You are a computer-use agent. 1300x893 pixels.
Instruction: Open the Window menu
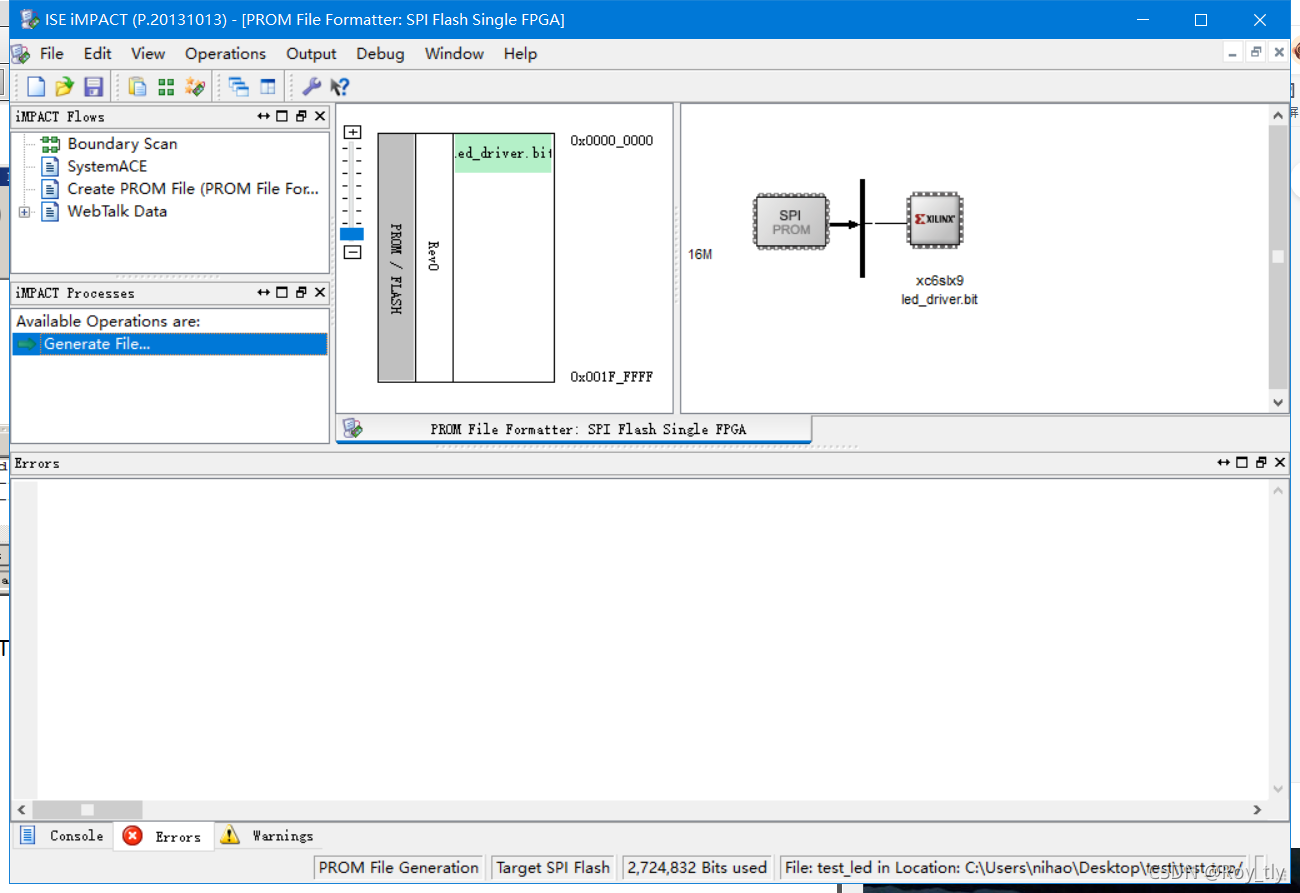454,53
